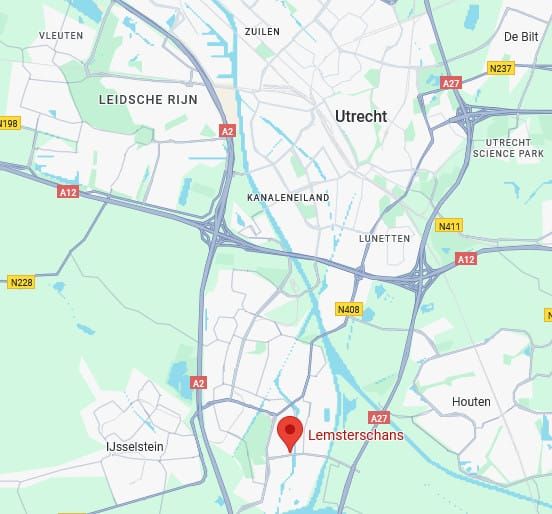552x514 pixels.
Task: Click the IJsselstein town label
Action: coord(135,446)
